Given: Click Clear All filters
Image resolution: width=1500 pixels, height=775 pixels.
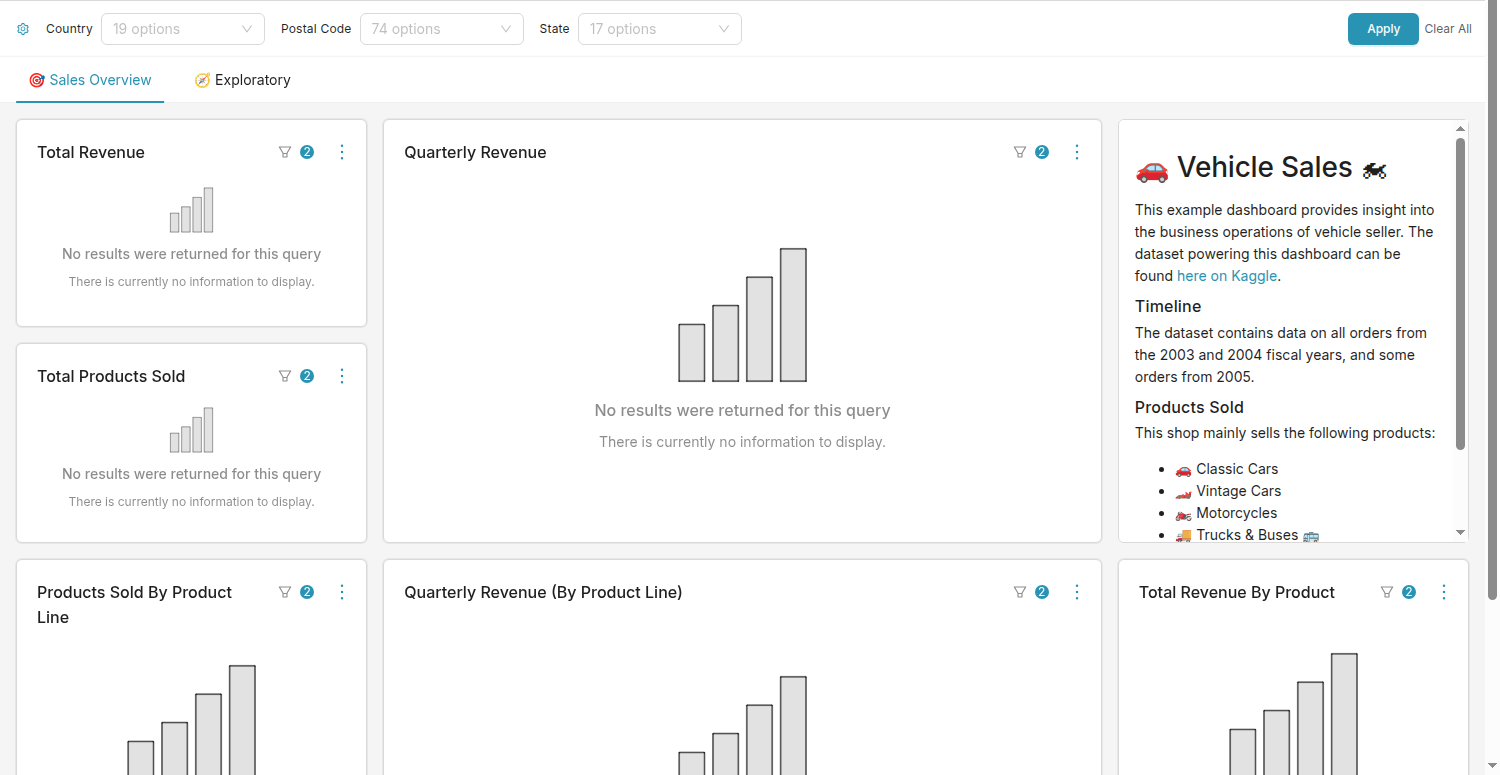Looking at the screenshot, I should point(1448,29).
